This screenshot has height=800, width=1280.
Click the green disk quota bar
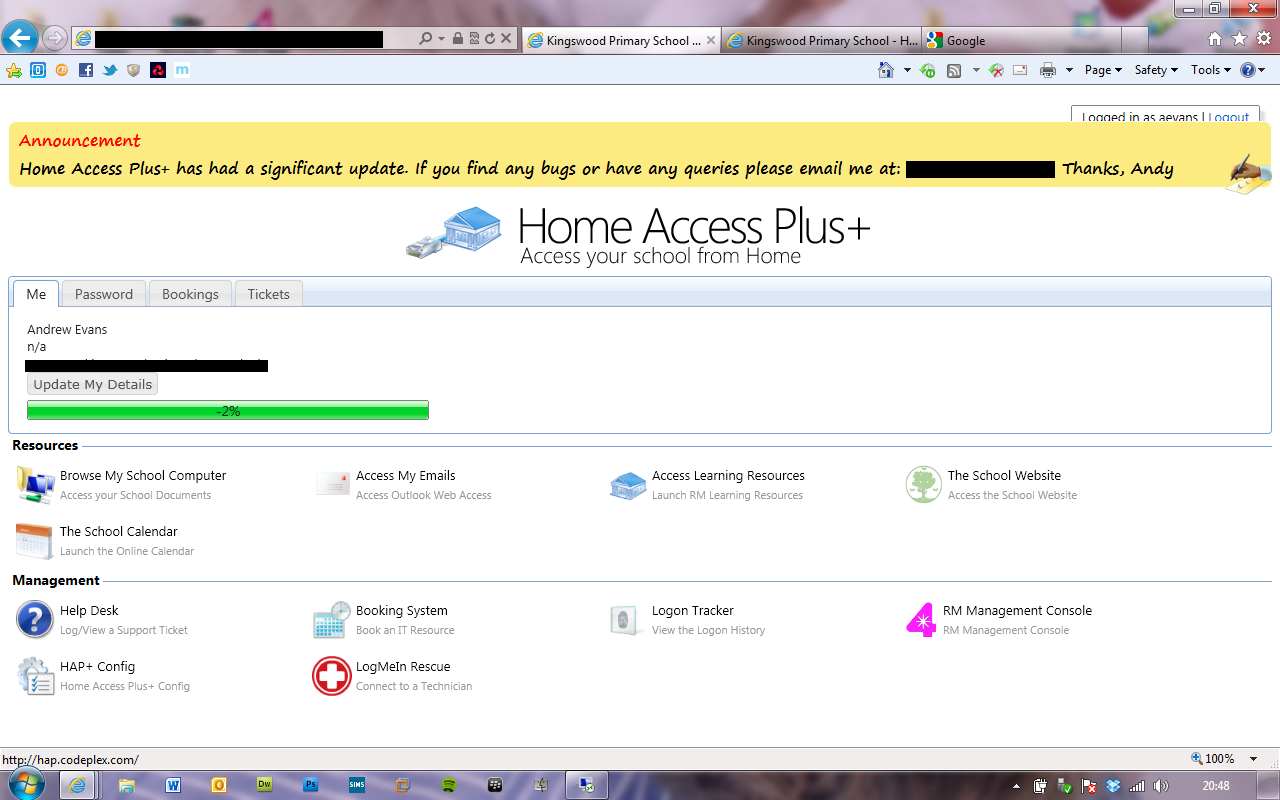tap(227, 410)
